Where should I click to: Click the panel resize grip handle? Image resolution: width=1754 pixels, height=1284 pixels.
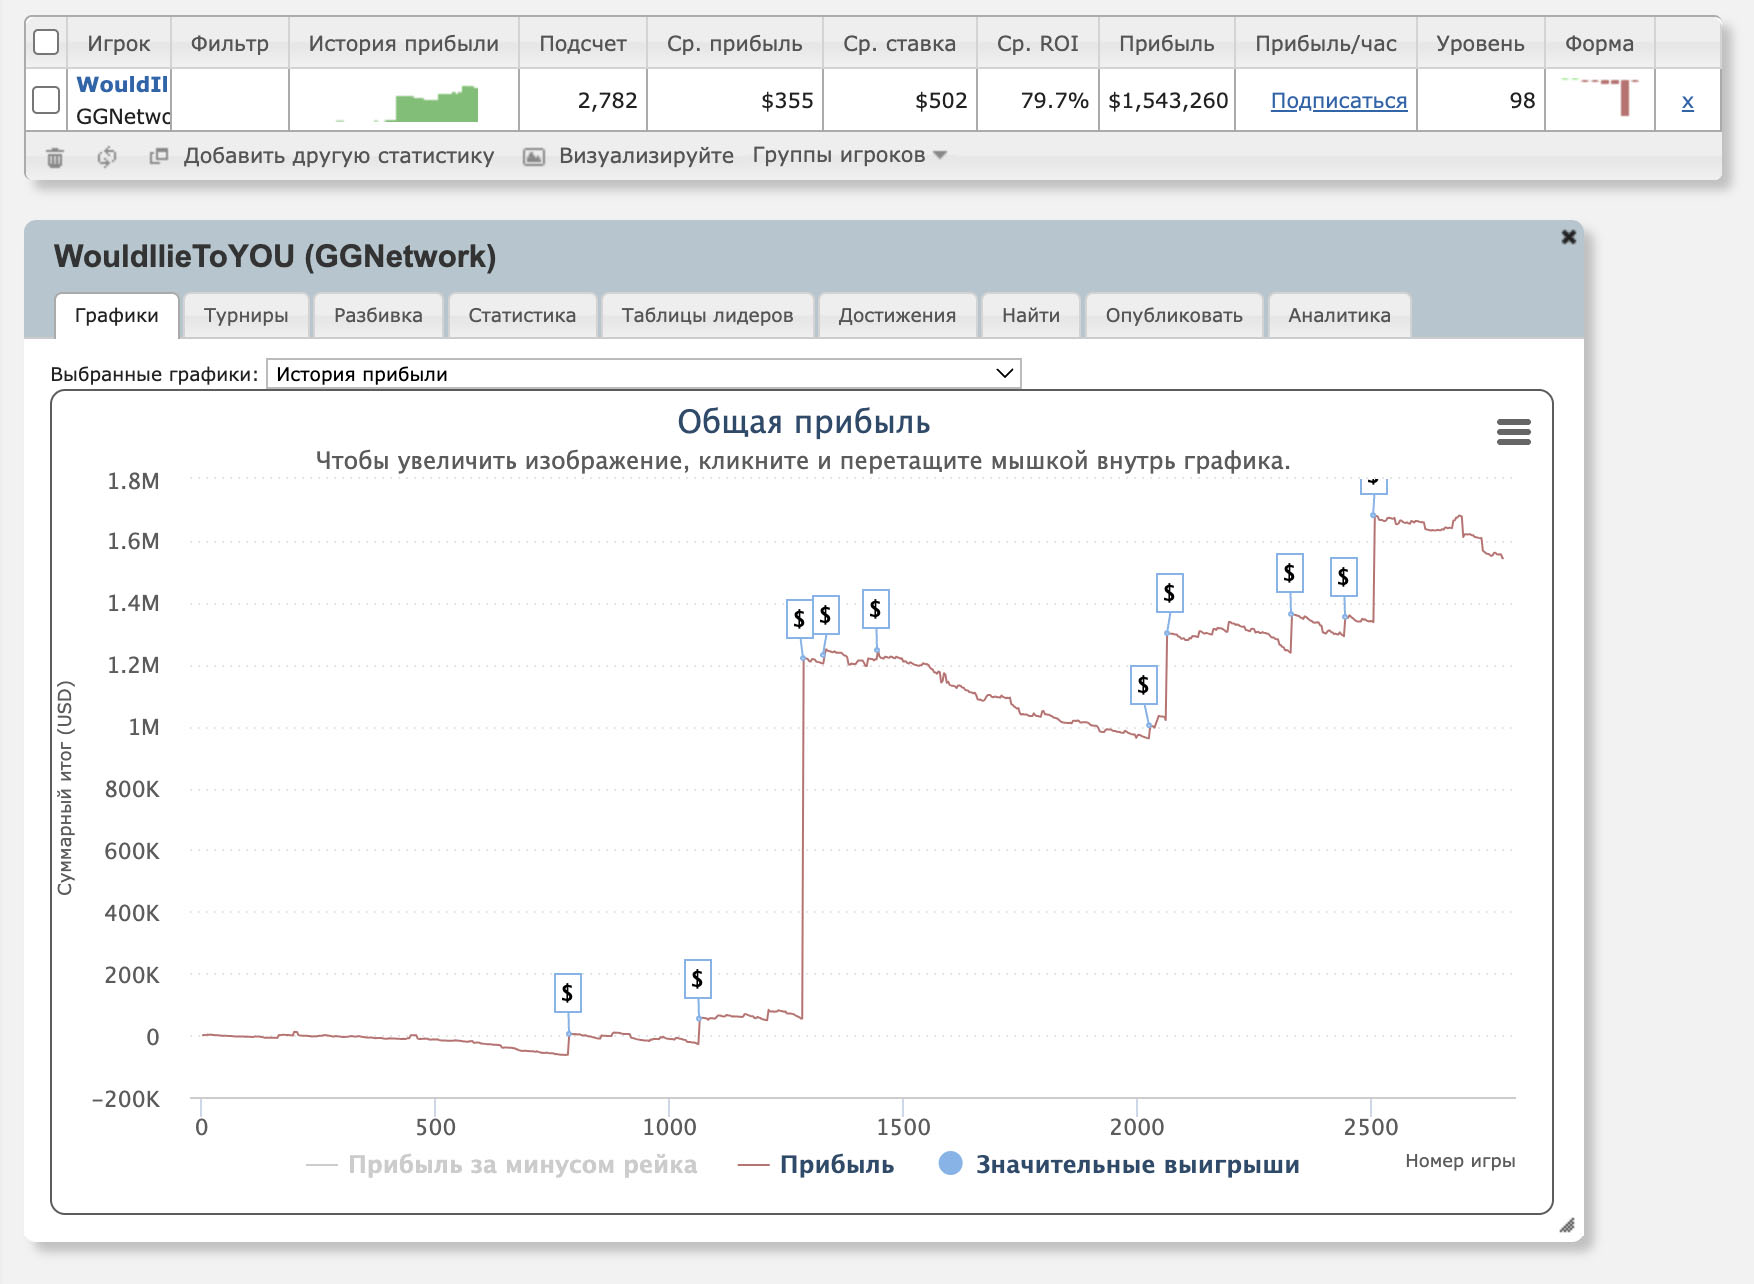tap(1566, 1225)
